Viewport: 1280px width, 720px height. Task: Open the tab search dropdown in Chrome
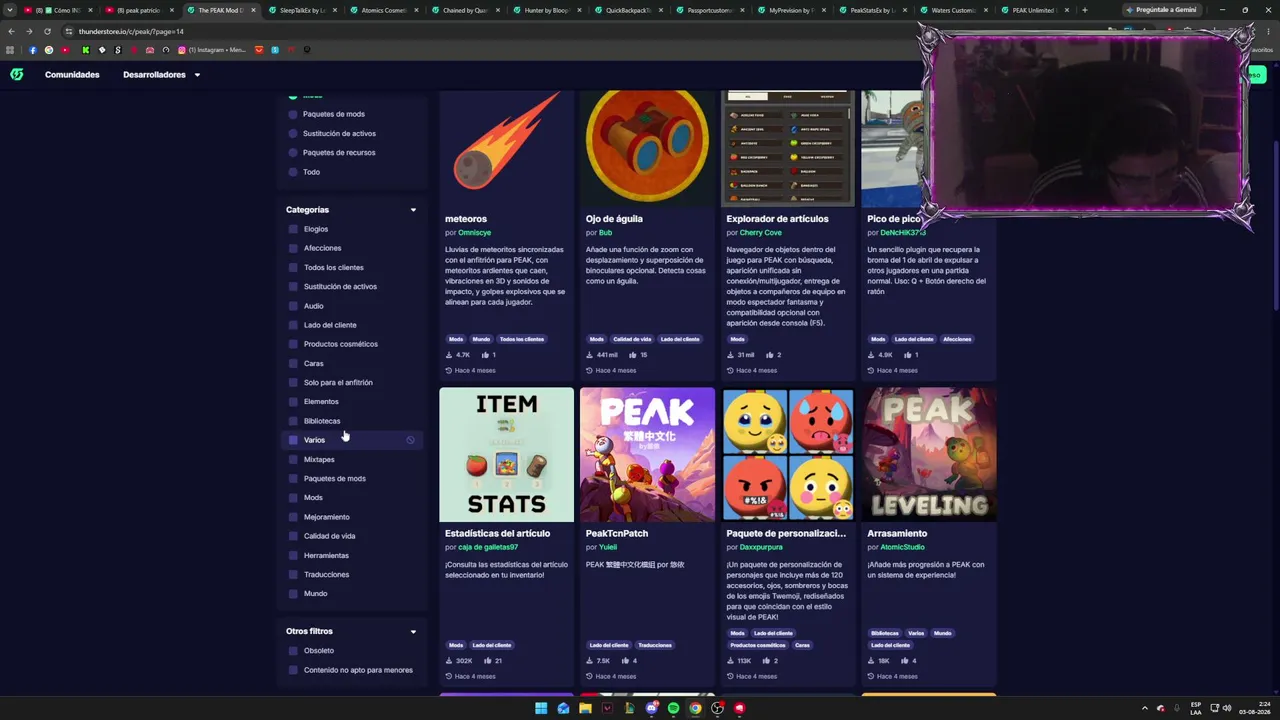coord(10,10)
